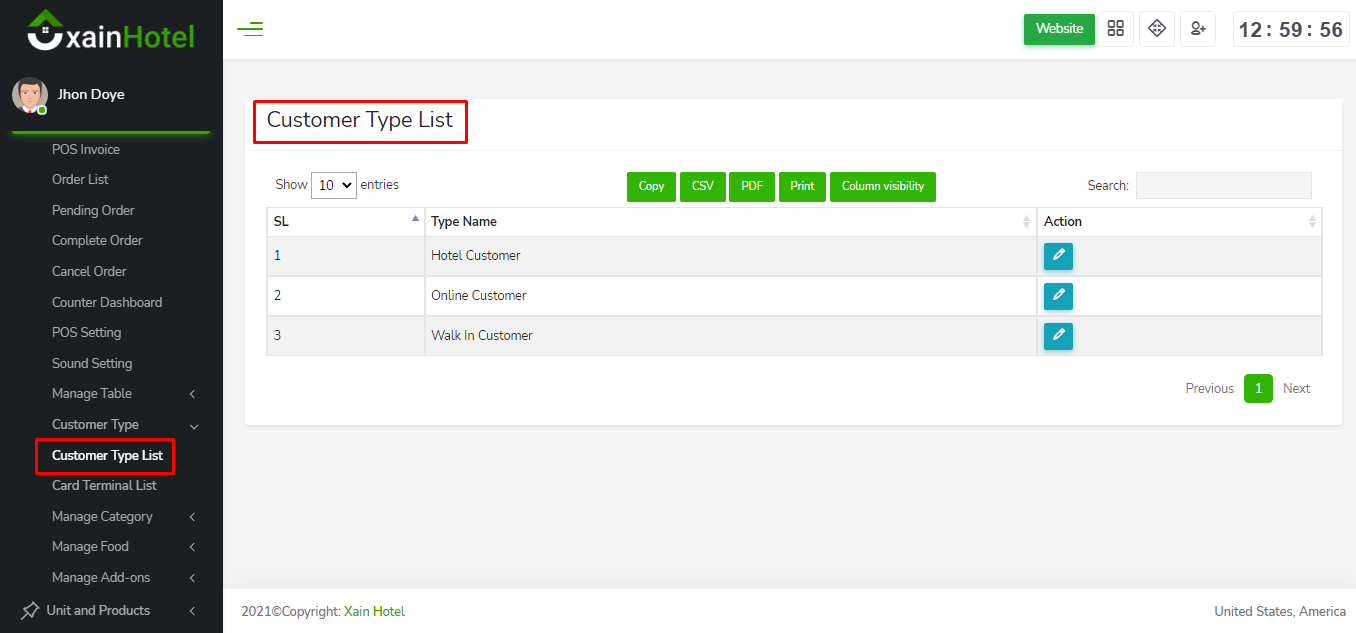This screenshot has height=633, width=1356.
Task: Open Column visibility options
Action: (882, 186)
